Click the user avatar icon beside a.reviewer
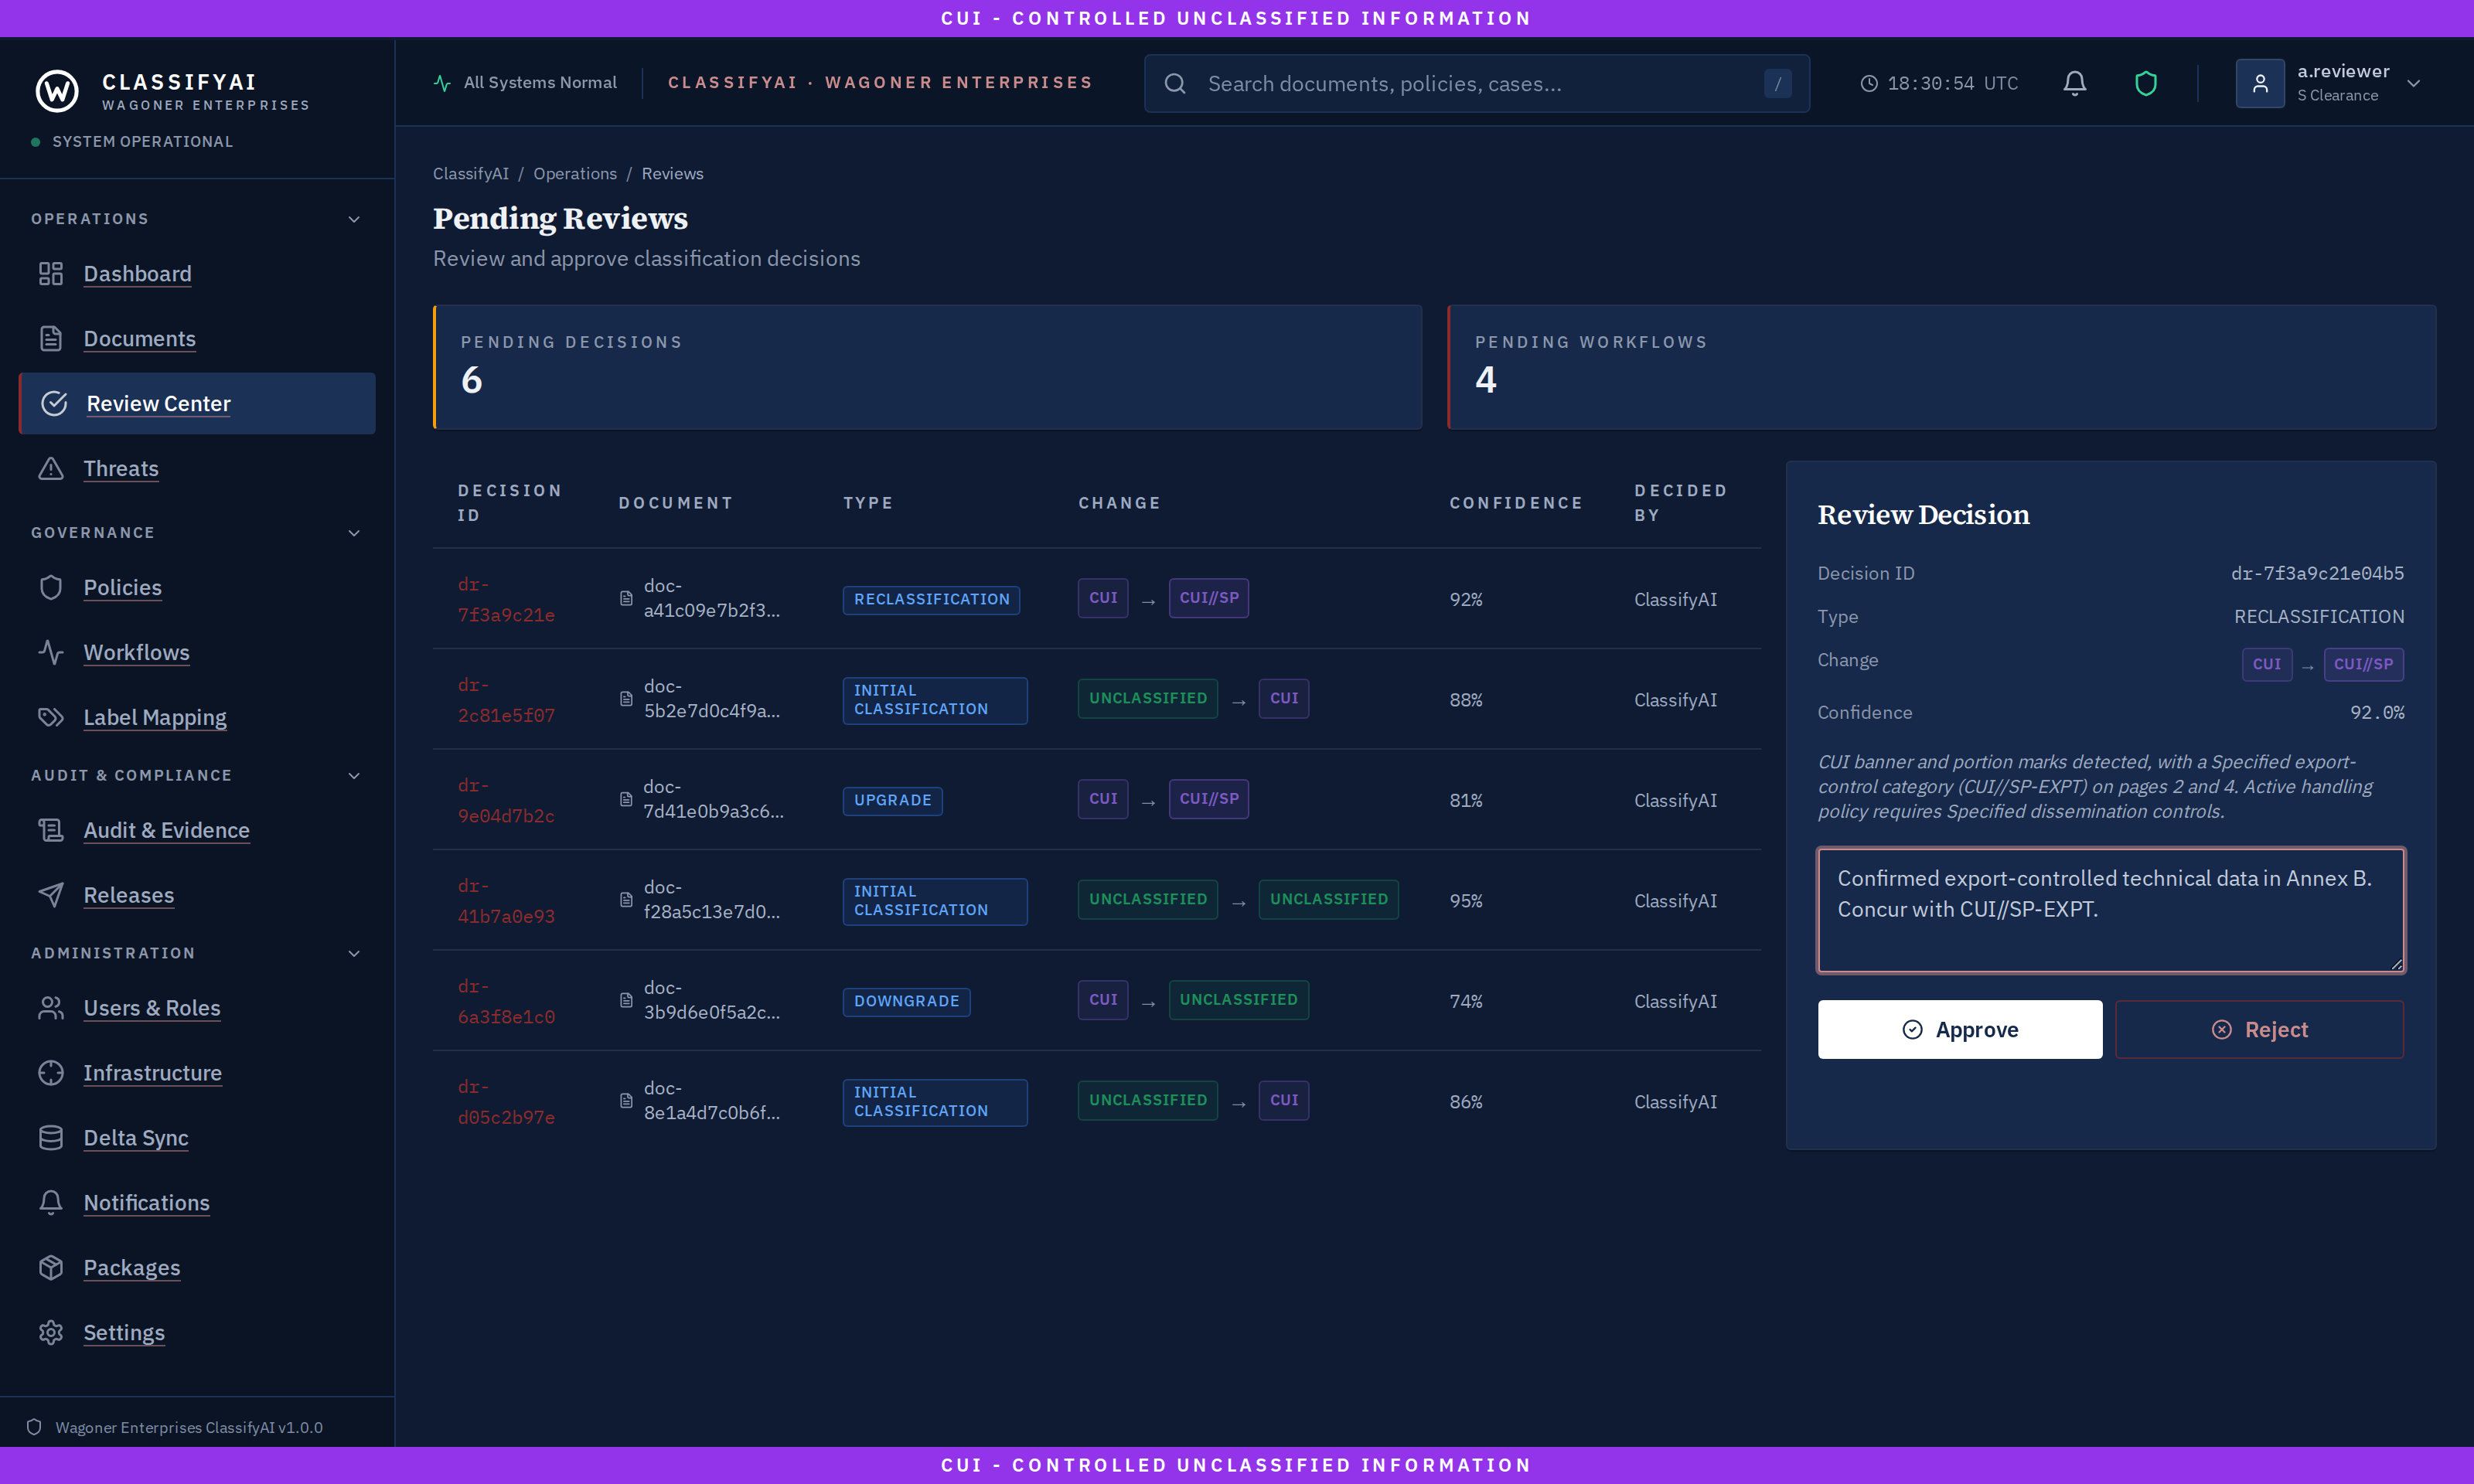Image resolution: width=2474 pixels, height=1484 pixels. 2260,83
